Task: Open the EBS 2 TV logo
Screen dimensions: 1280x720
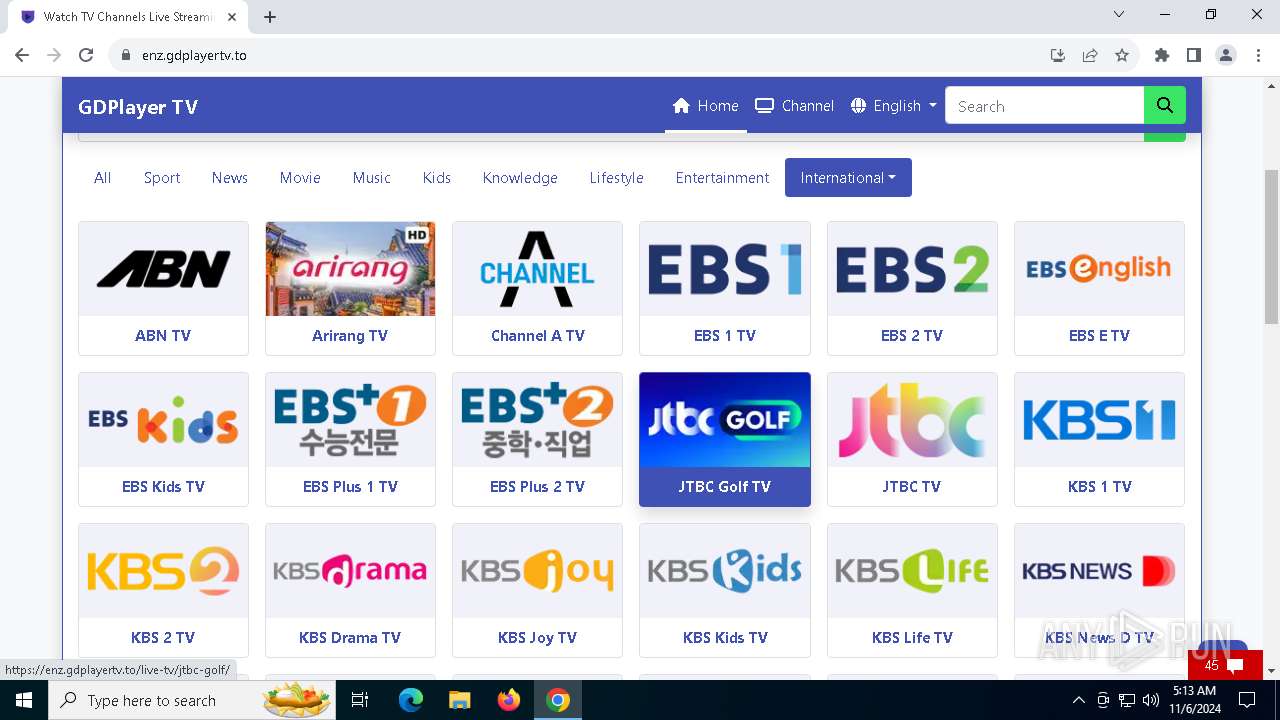Action: pos(912,269)
